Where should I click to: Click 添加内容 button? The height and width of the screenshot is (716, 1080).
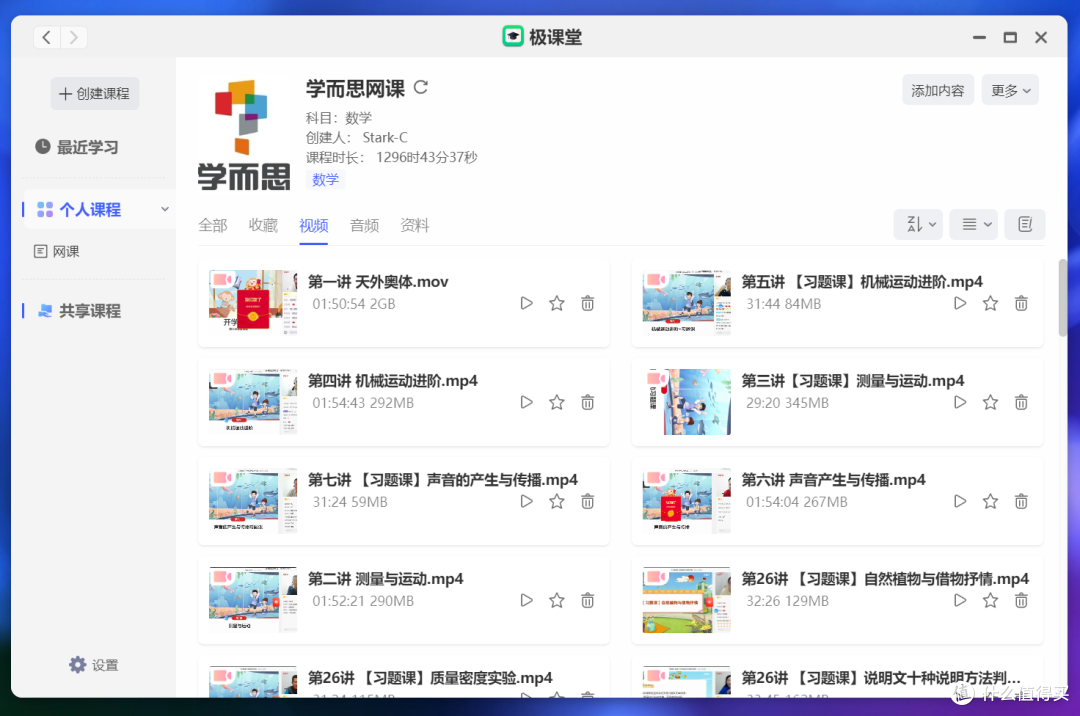[937, 90]
